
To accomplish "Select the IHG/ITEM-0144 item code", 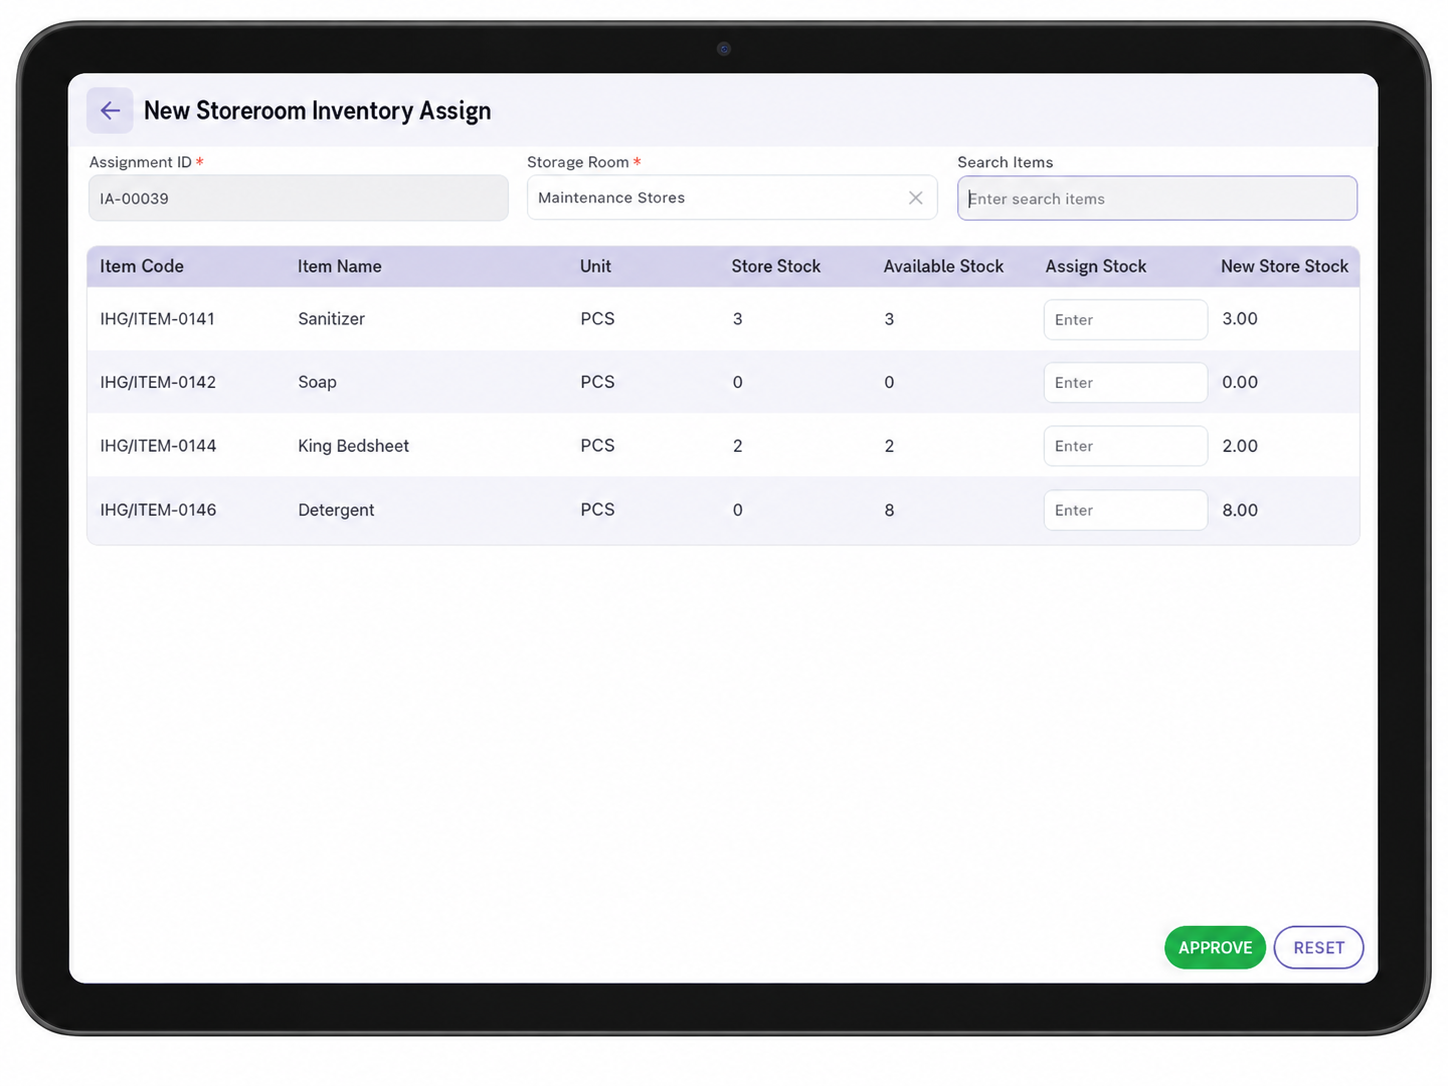I will [158, 446].
